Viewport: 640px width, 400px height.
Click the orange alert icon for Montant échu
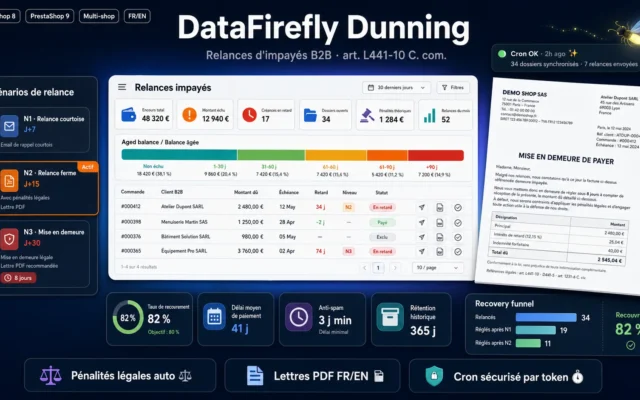(x=189, y=115)
